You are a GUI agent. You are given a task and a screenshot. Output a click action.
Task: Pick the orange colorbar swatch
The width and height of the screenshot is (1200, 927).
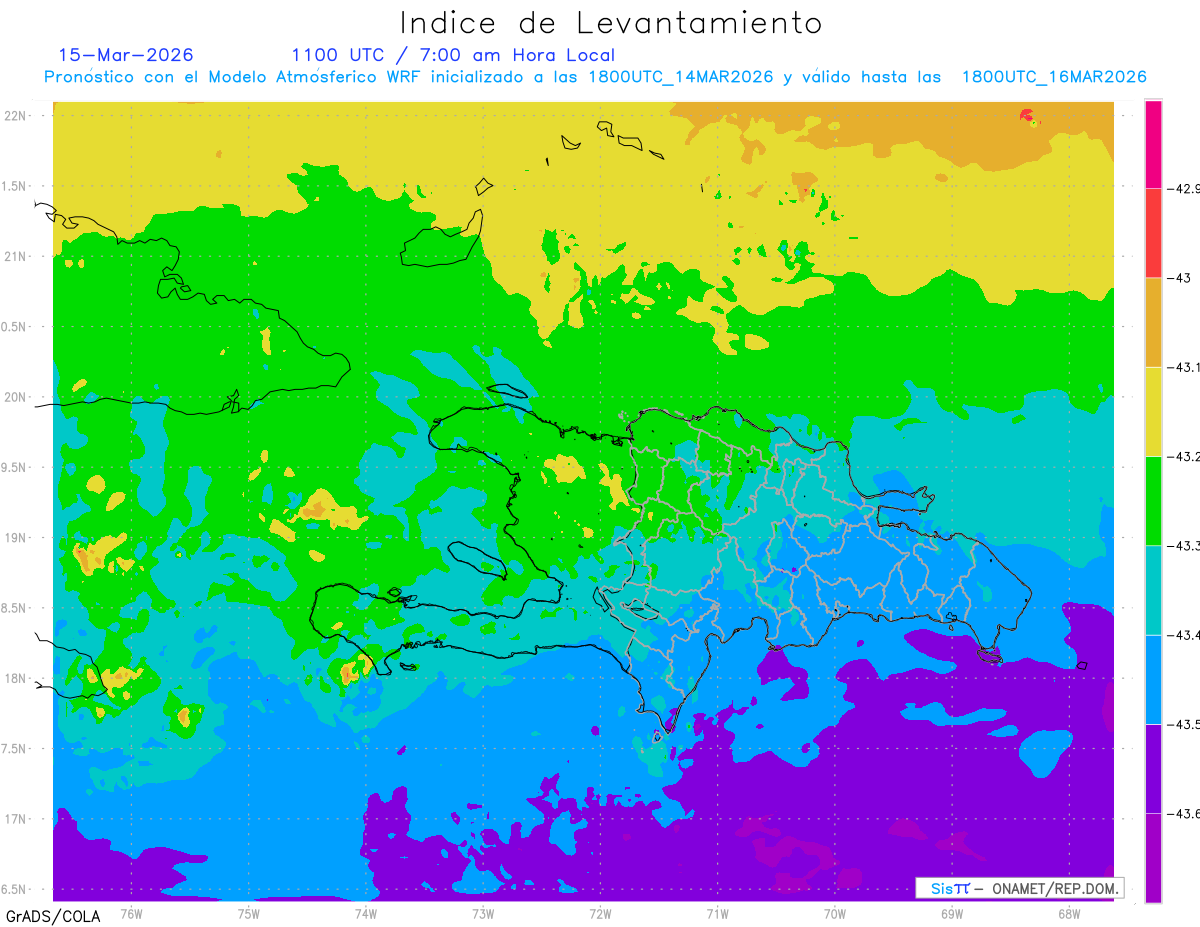pyautogui.click(x=1153, y=322)
